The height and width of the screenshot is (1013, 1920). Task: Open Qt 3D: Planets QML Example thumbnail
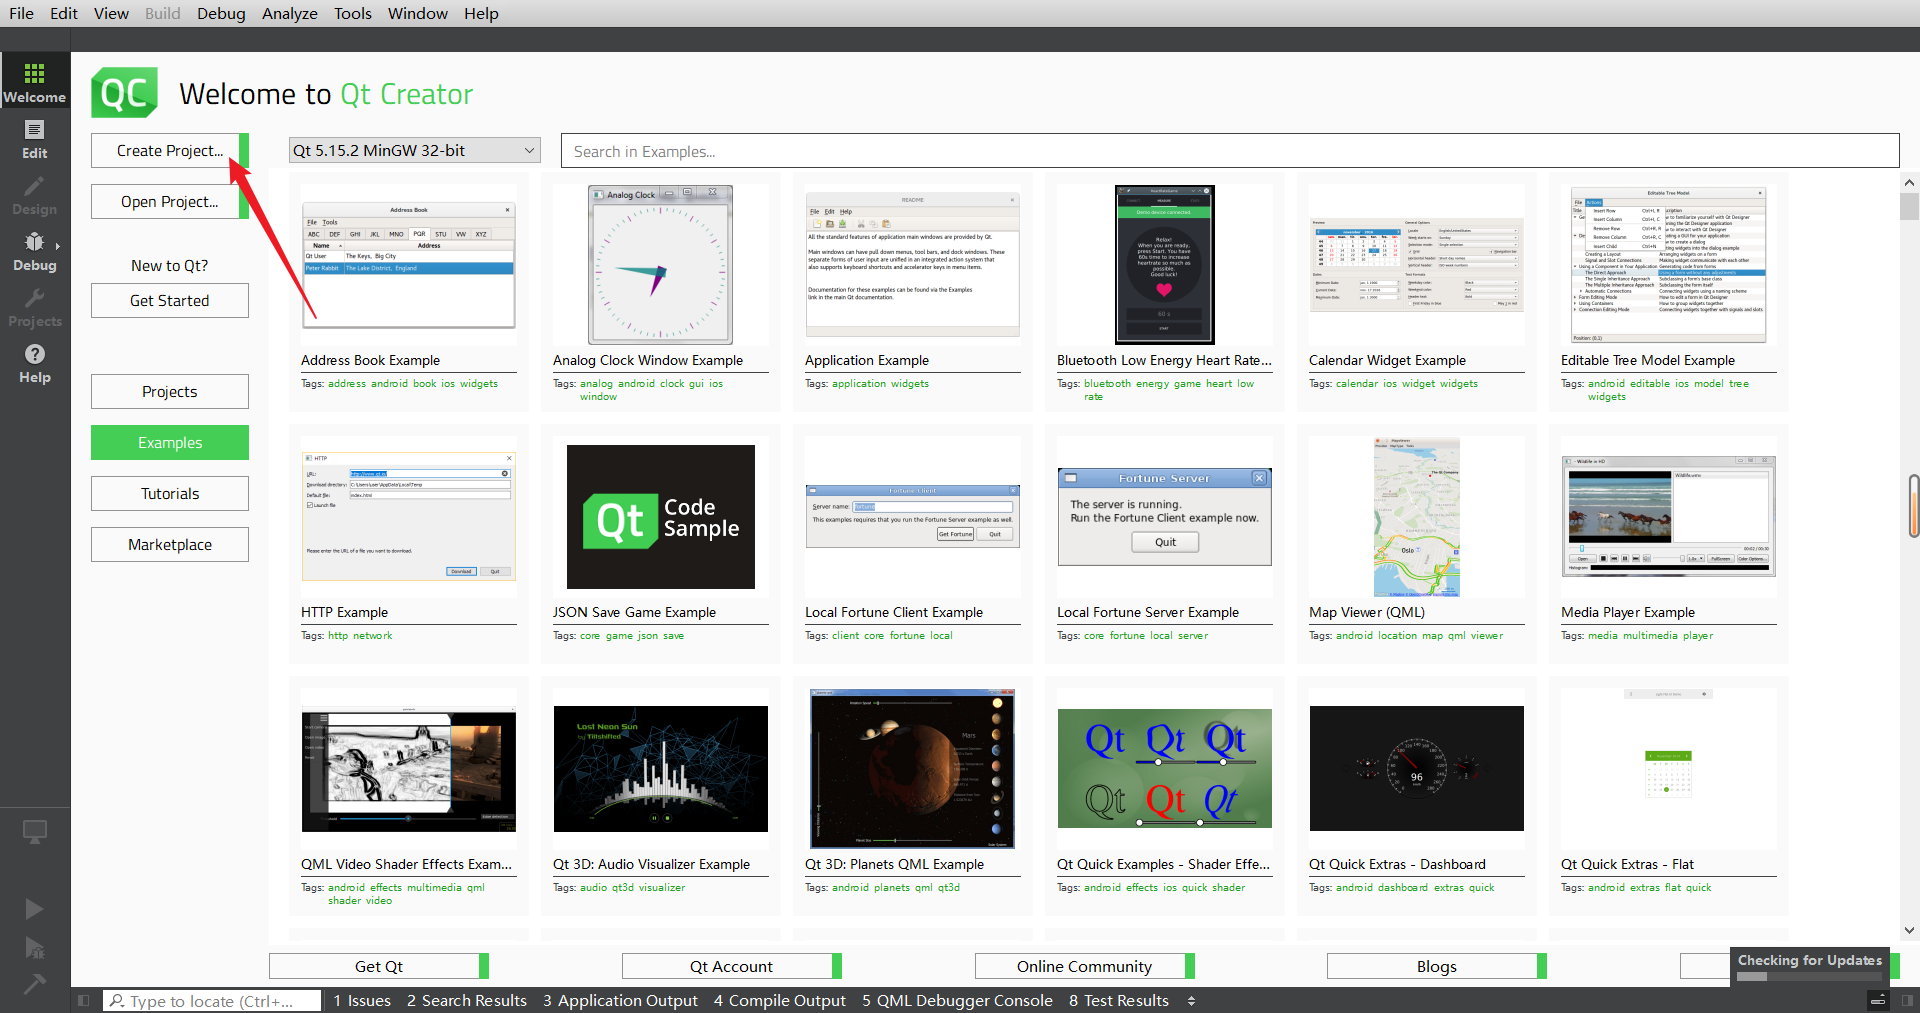point(913,769)
